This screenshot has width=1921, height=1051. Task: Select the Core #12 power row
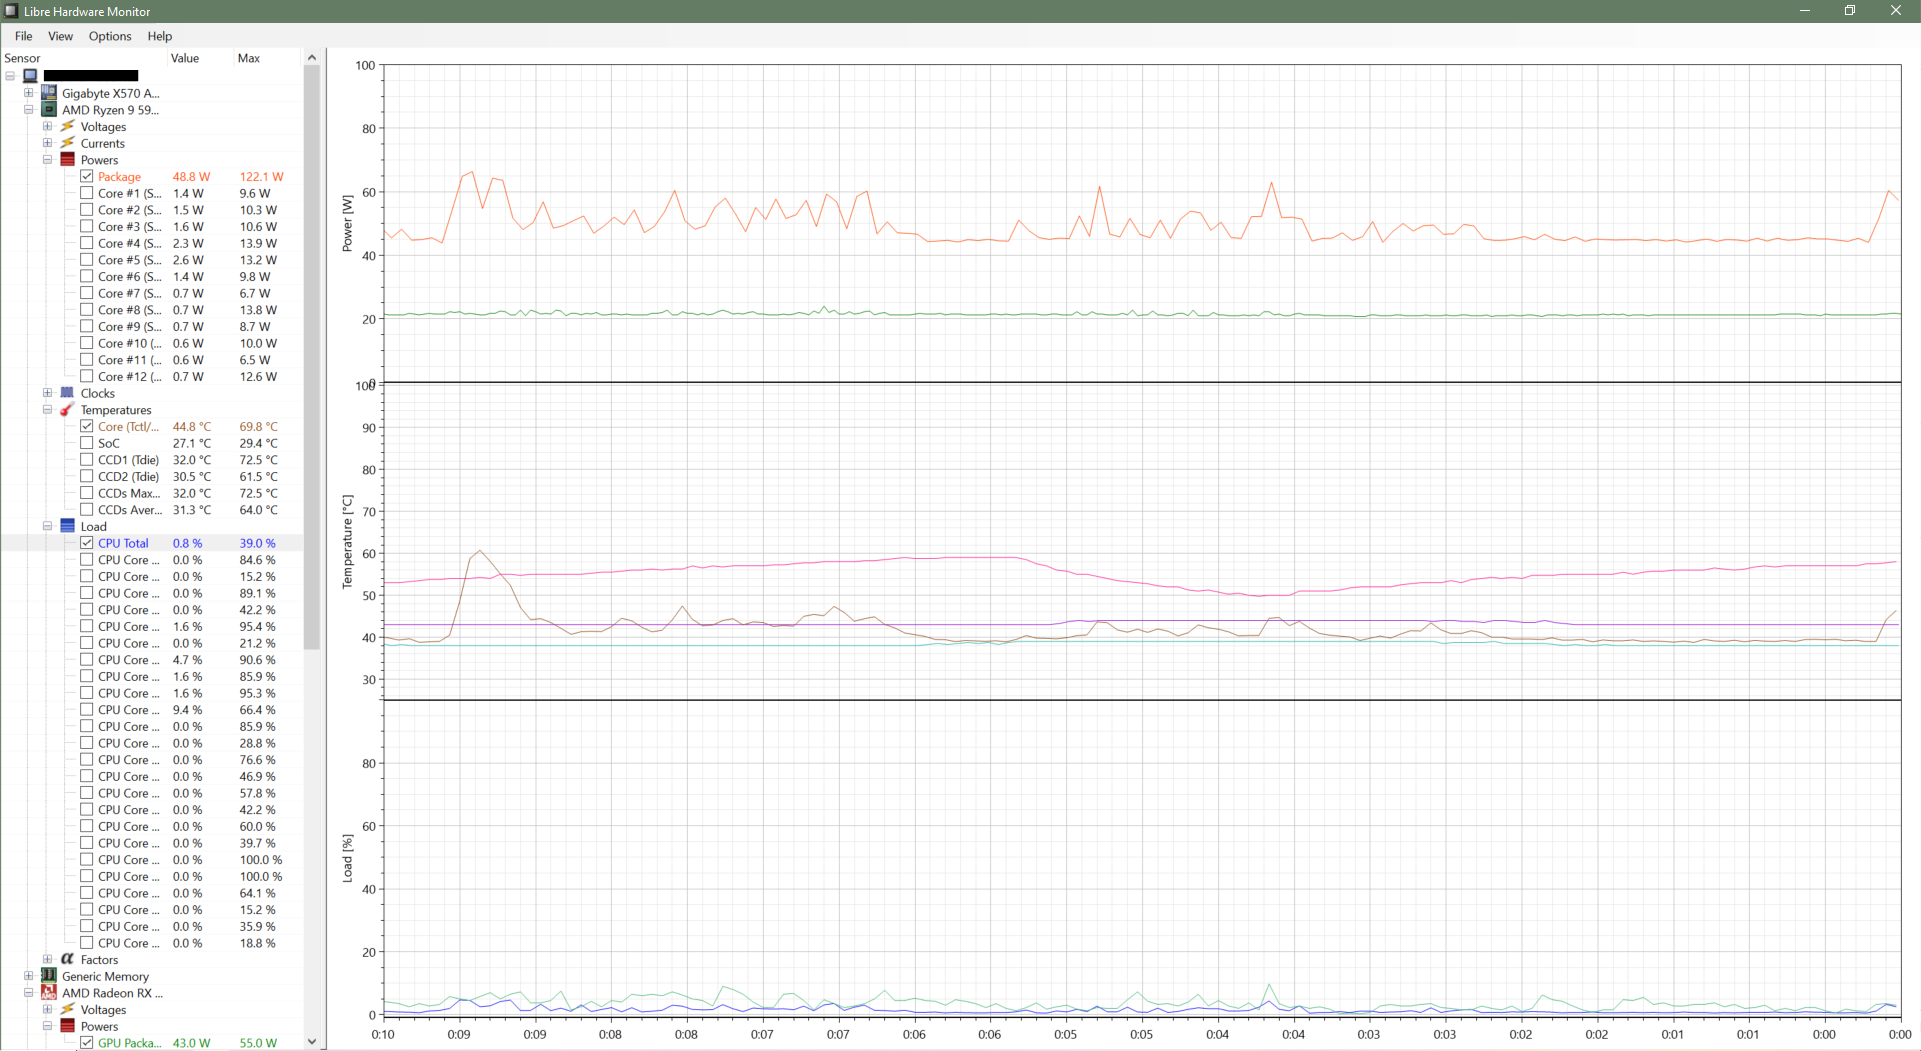[x=151, y=376]
